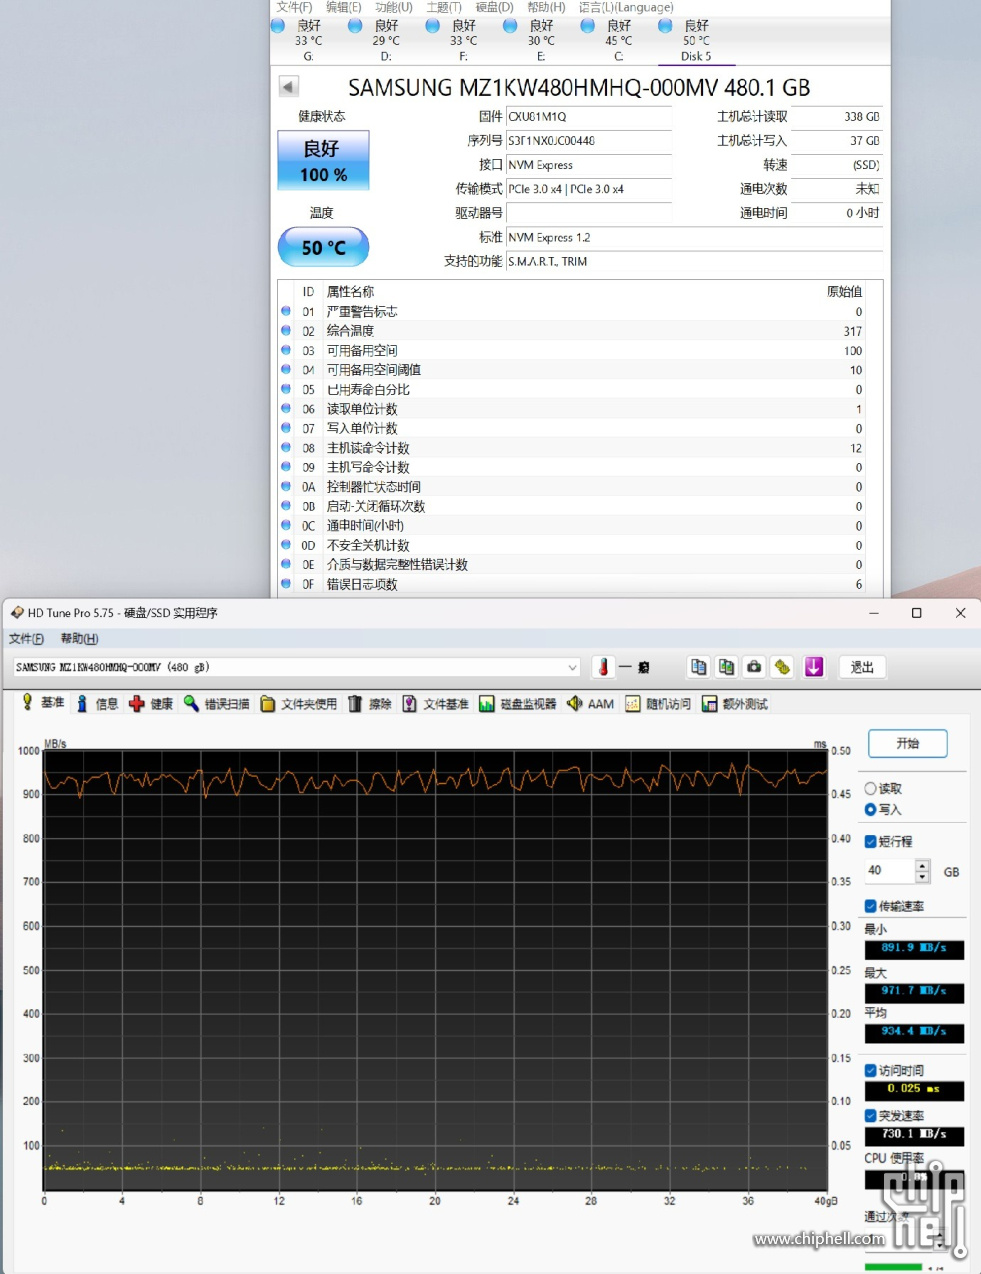Select the C: drive status icon
The image size is (981, 1274).
tap(588, 26)
